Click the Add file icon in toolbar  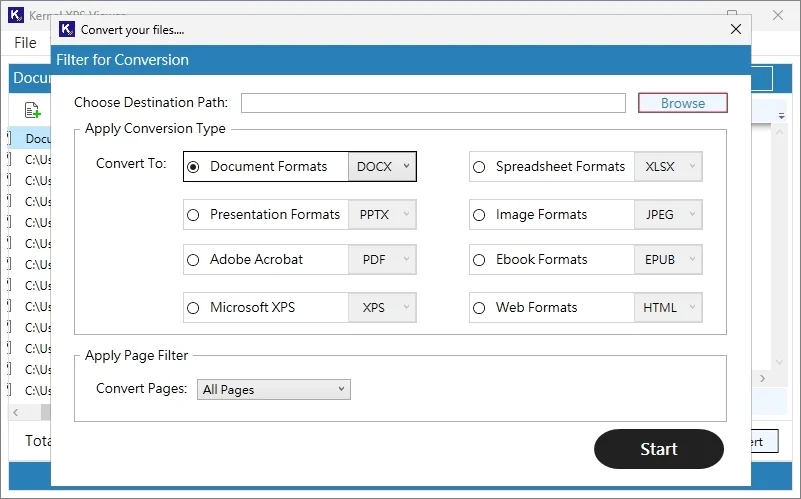(x=32, y=110)
